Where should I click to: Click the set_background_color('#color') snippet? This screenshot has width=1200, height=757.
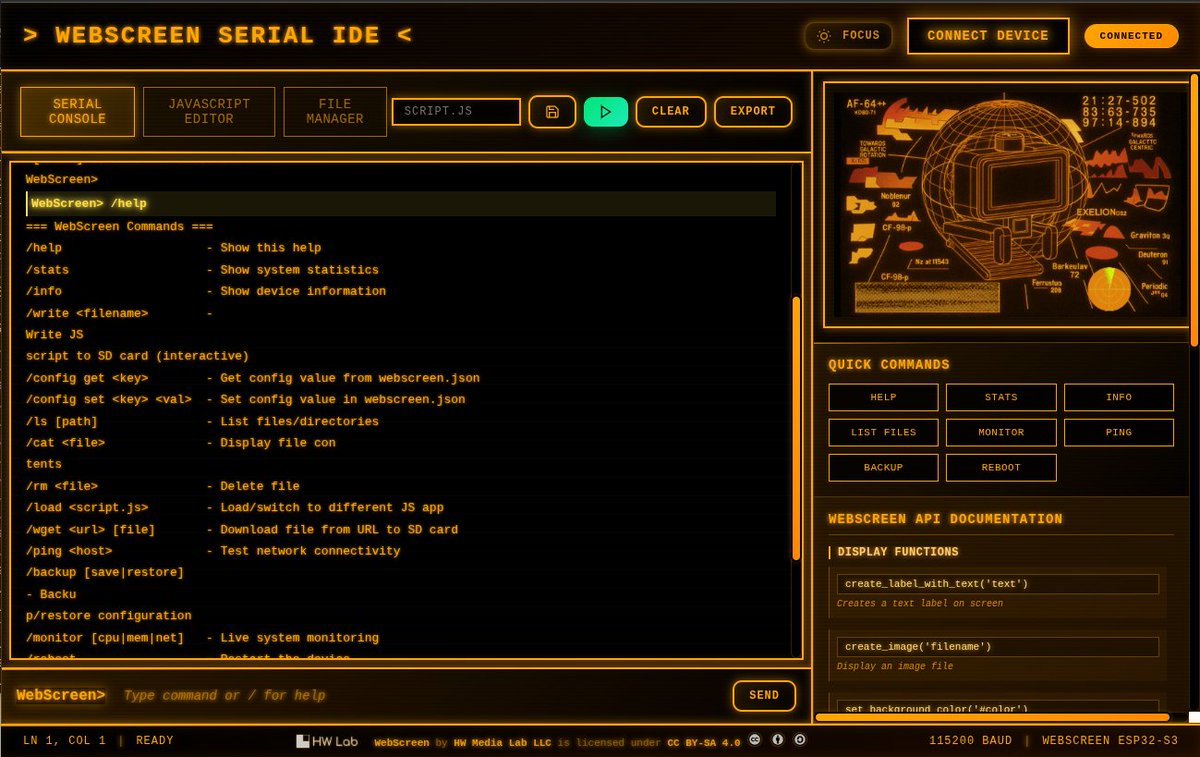[x=998, y=707]
